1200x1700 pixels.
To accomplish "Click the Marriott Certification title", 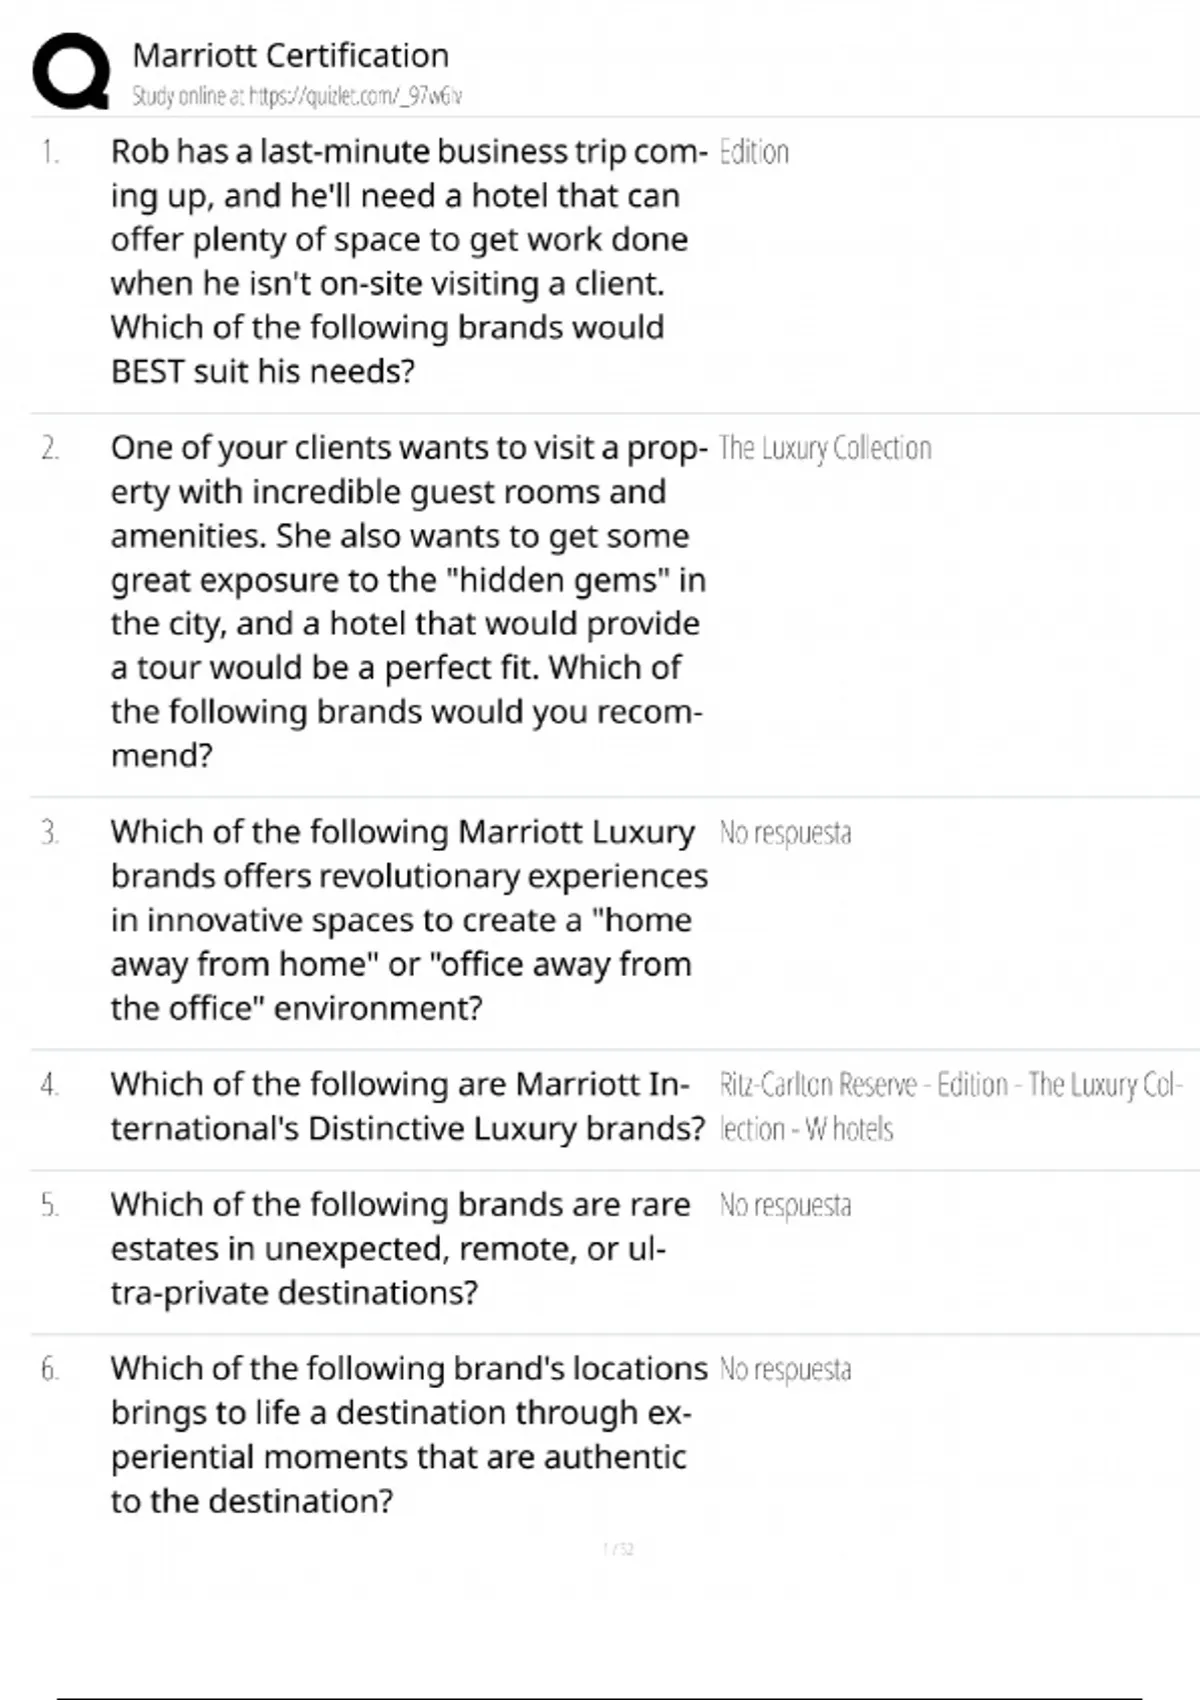I will [290, 55].
